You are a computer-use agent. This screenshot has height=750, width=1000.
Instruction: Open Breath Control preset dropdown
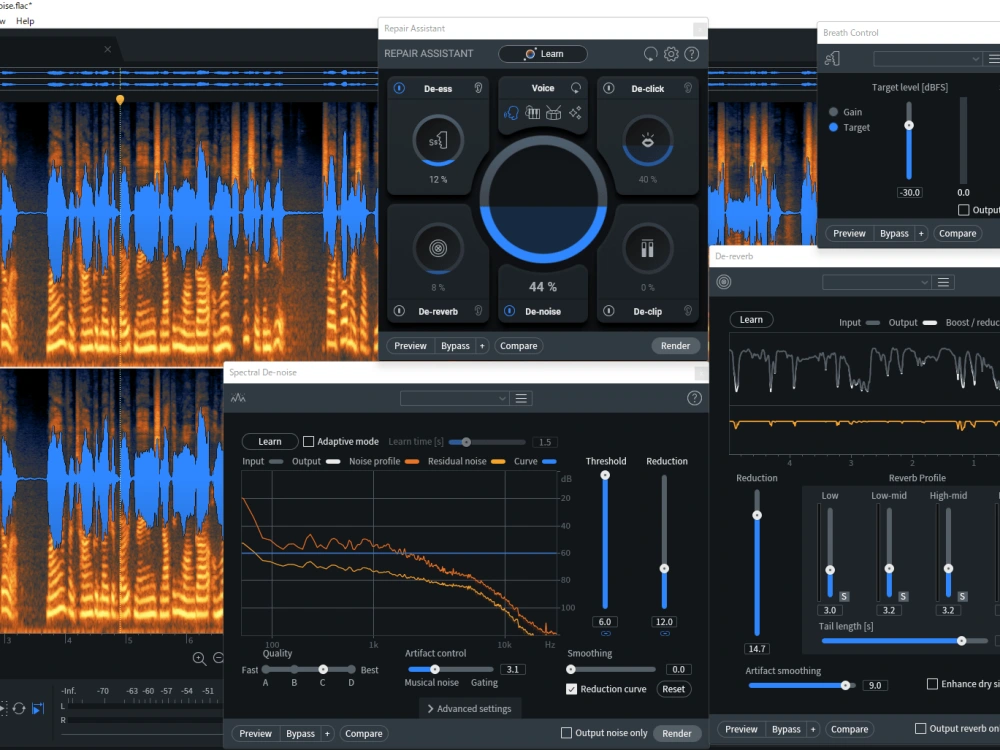coord(927,59)
